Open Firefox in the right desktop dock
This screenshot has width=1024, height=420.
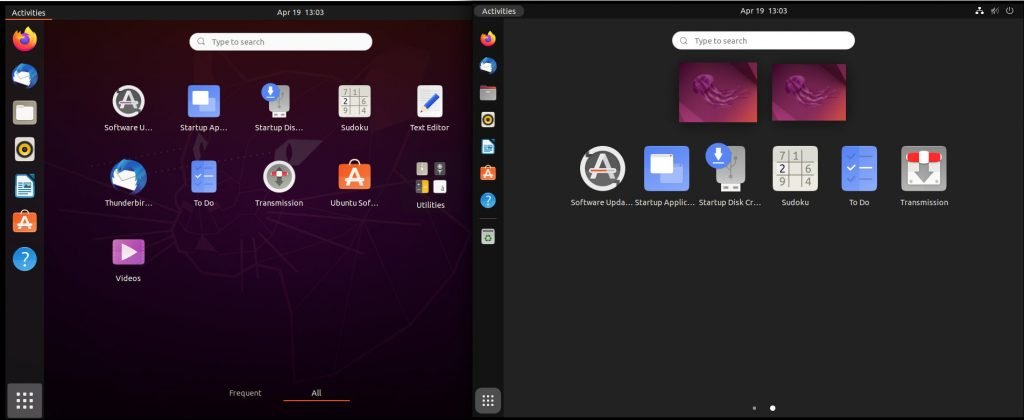[488, 39]
